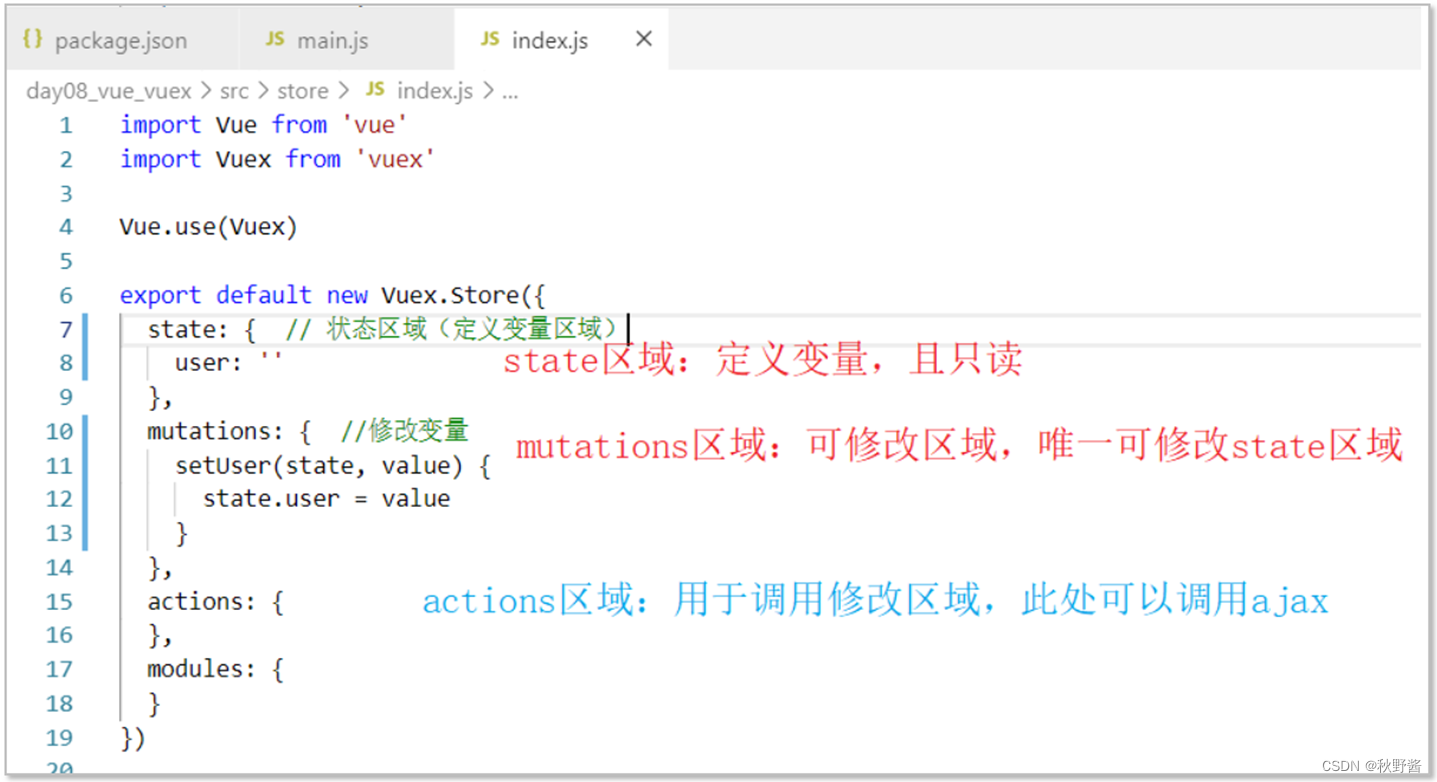
Task: Close the index.js editor tab
Action: (643, 38)
